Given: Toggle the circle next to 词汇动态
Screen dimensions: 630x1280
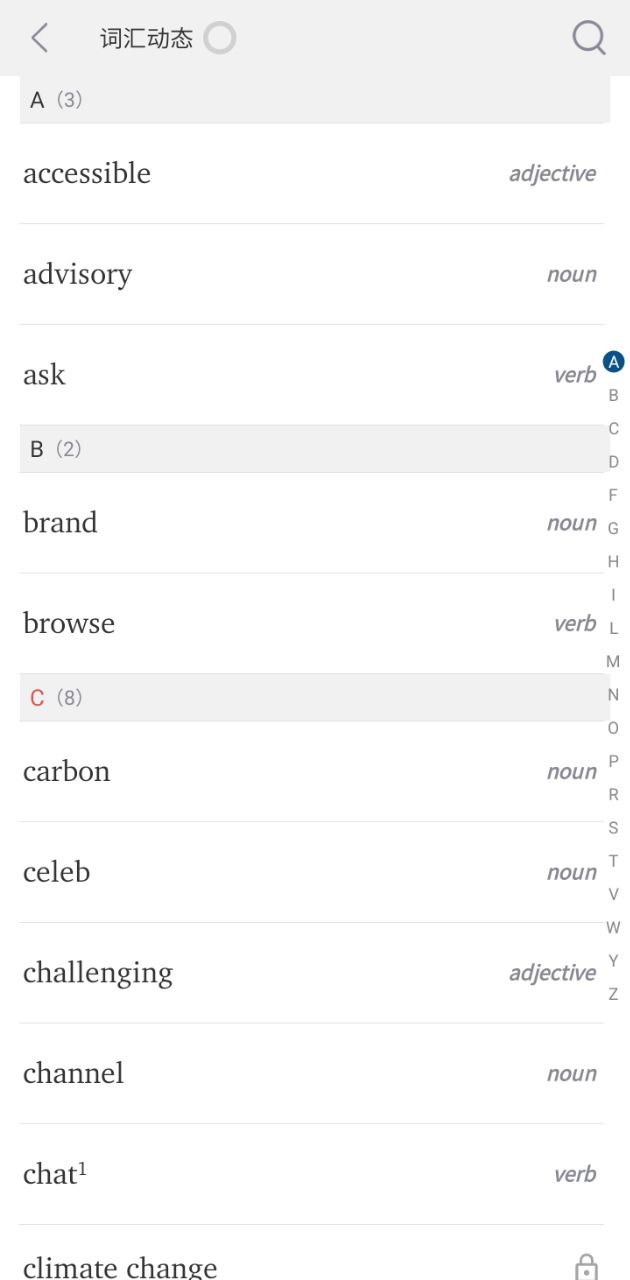Looking at the screenshot, I should point(219,38).
